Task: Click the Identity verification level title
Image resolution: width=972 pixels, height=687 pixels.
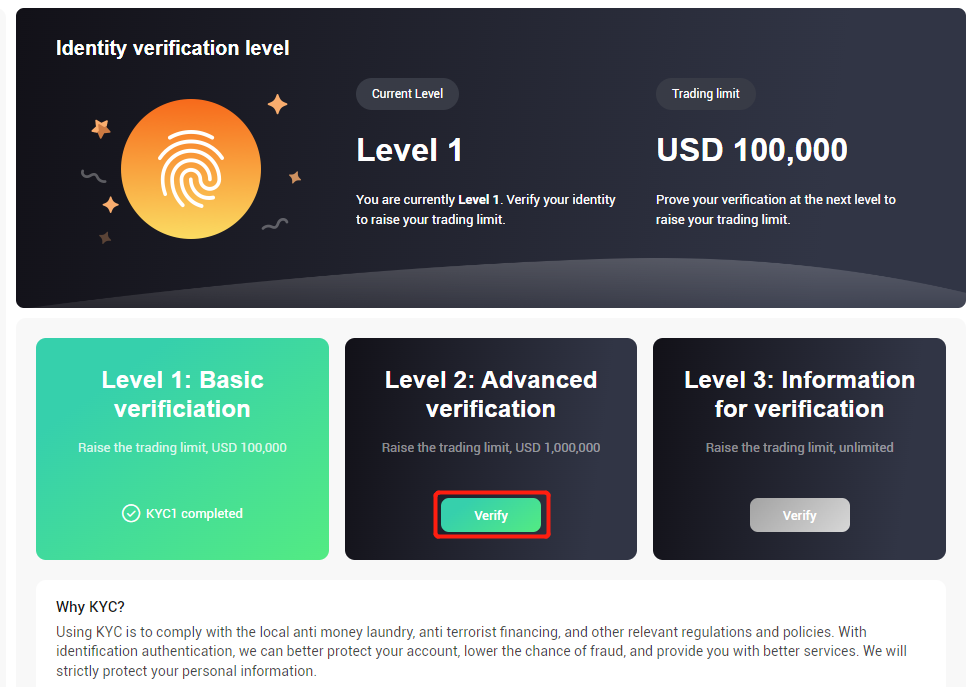Action: pyautogui.click(x=172, y=48)
